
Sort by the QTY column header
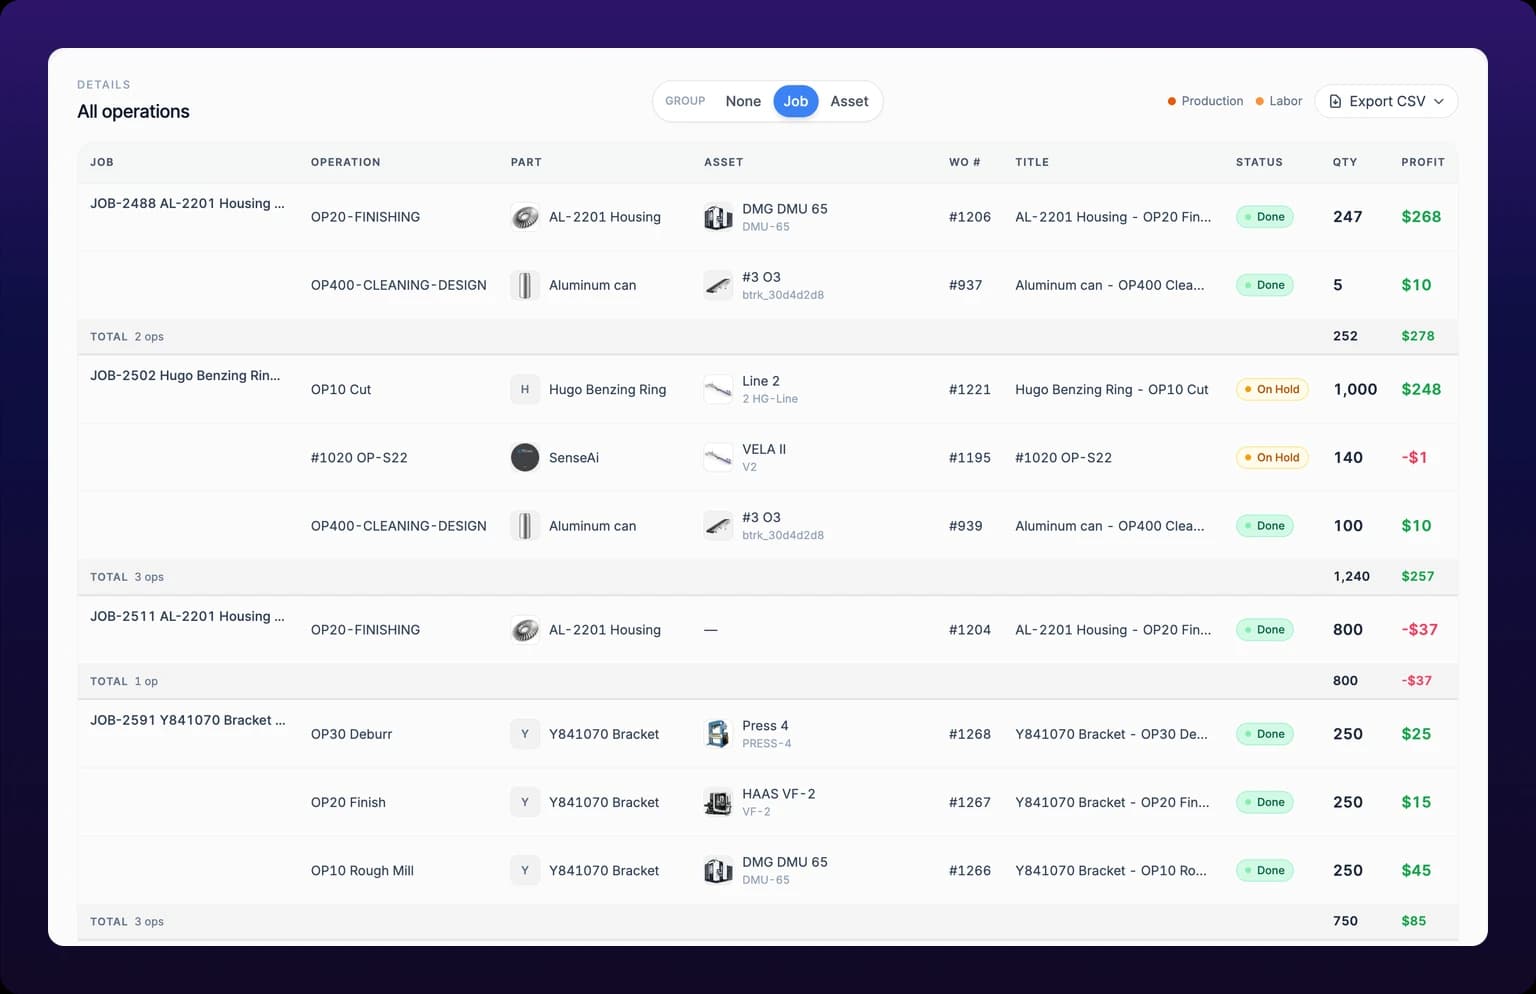coord(1345,162)
